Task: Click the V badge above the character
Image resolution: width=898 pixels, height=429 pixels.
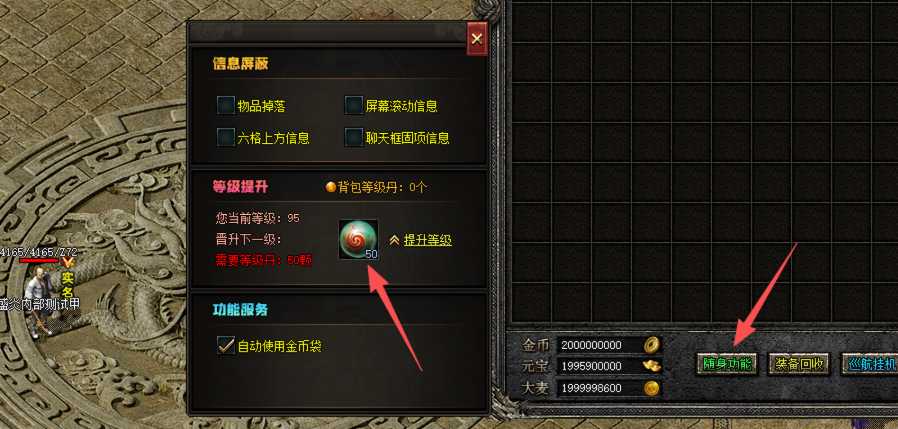Action: point(69,263)
